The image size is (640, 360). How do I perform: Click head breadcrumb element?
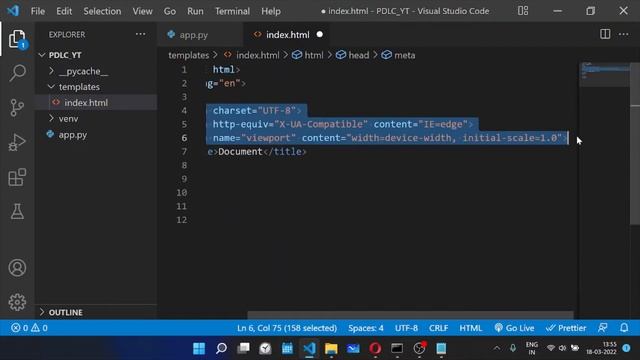tap(358, 55)
